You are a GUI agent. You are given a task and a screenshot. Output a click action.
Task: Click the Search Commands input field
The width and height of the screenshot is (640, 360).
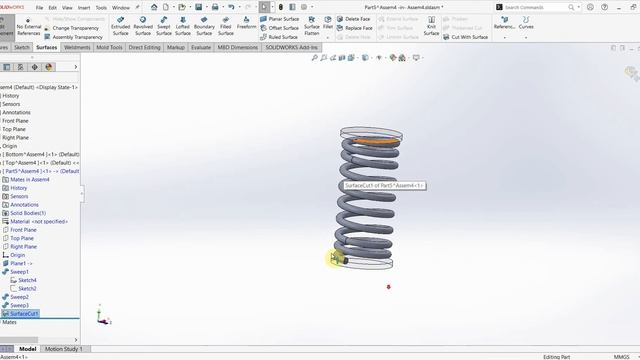point(536,7)
